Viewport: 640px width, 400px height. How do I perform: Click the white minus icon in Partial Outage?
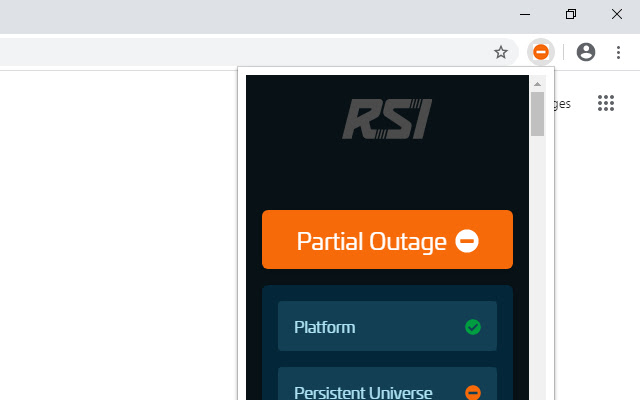pyautogui.click(x=467, y=241)
